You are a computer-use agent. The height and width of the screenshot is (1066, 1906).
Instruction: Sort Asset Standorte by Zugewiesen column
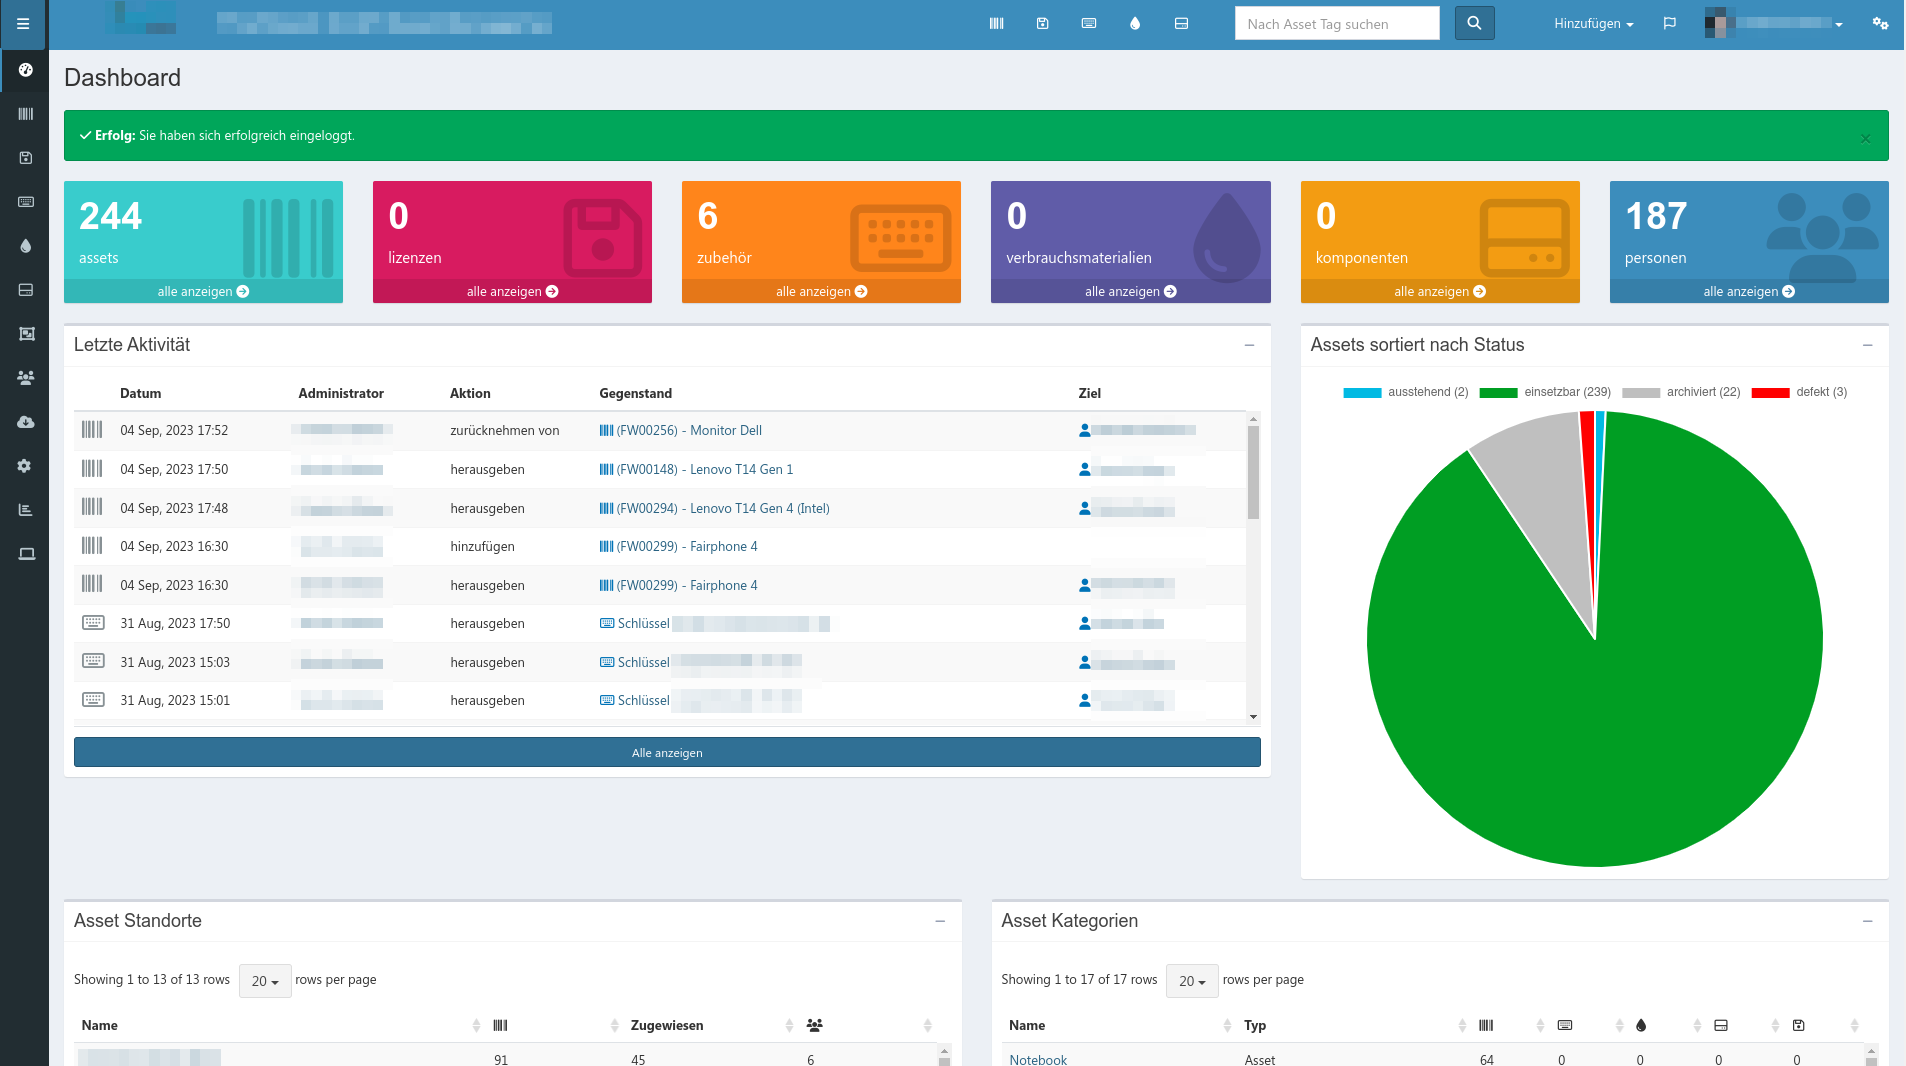[x=667, y=1025]
